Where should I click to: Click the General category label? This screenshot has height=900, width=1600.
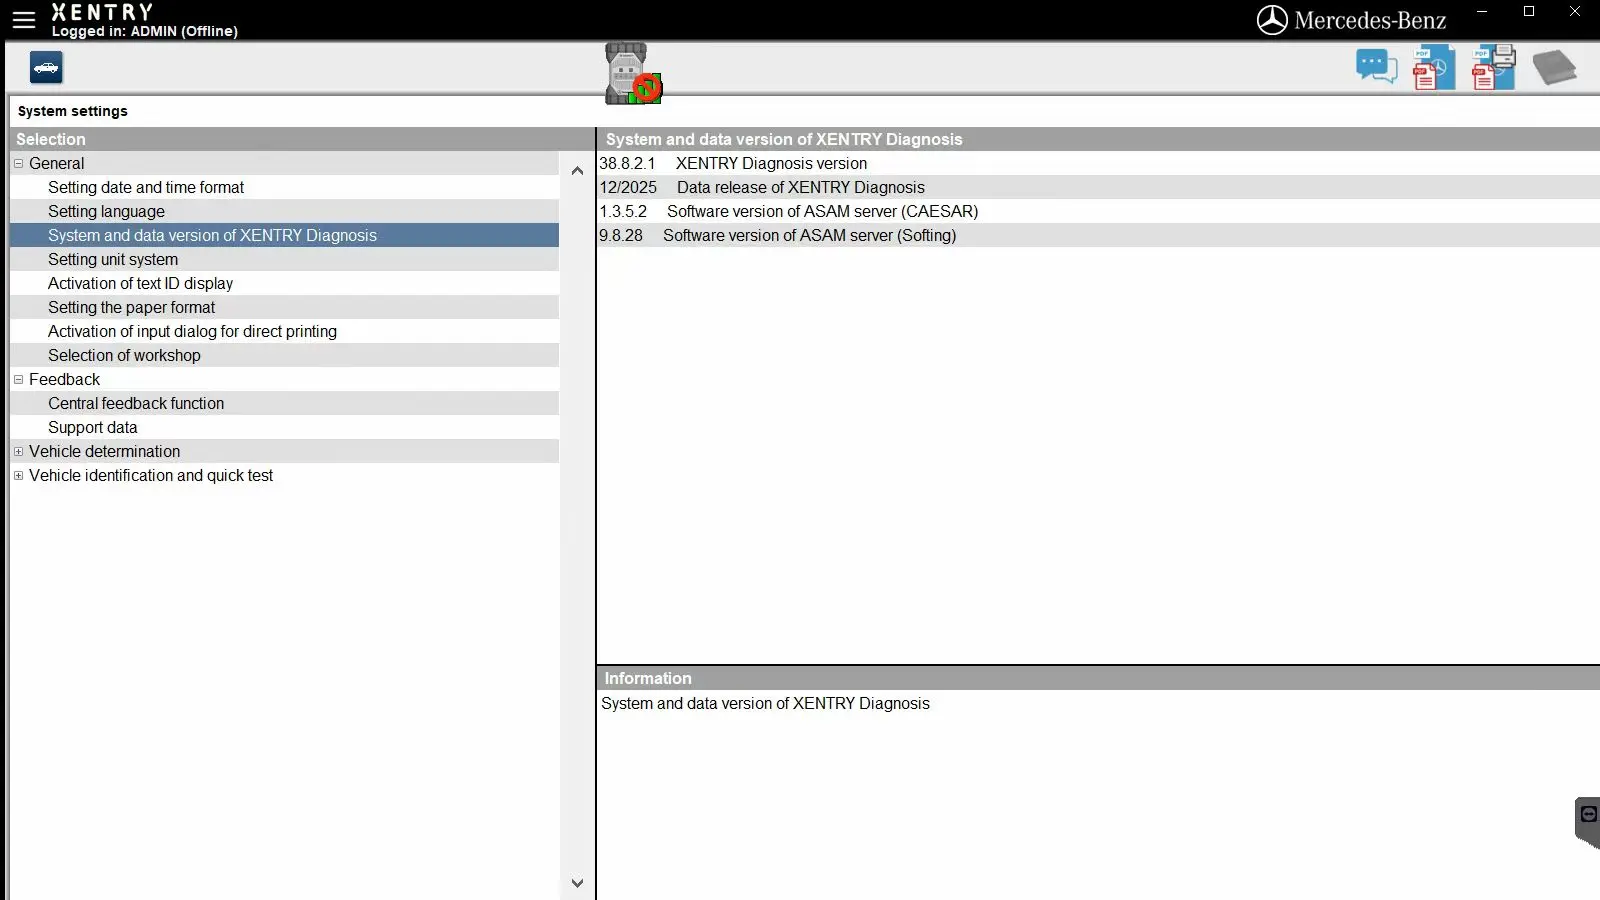[57, 164]
